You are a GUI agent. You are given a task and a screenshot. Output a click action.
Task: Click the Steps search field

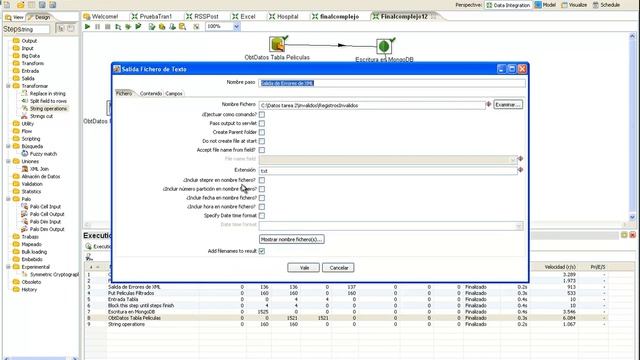tap(36, 29)
